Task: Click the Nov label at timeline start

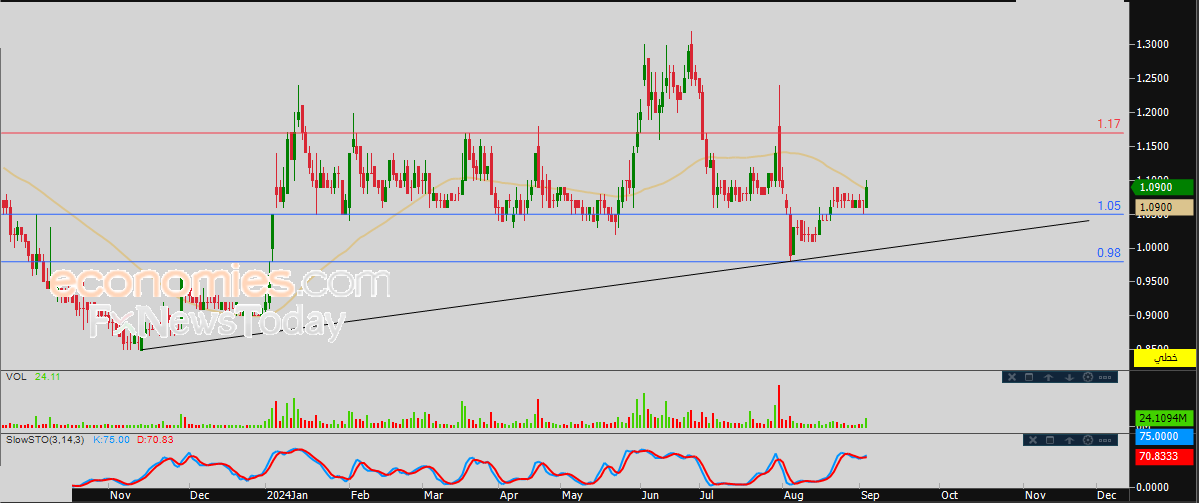Action: pos(120,495)
